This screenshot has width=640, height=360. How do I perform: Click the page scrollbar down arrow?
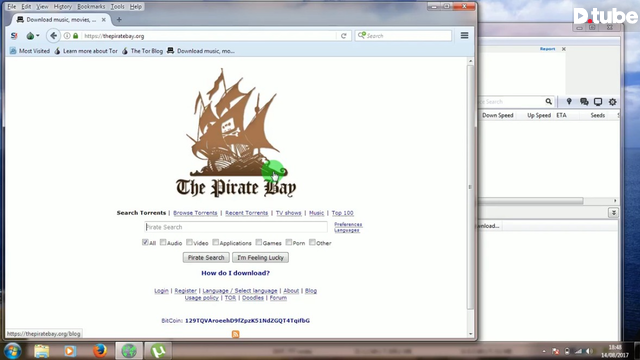(471, 334)
